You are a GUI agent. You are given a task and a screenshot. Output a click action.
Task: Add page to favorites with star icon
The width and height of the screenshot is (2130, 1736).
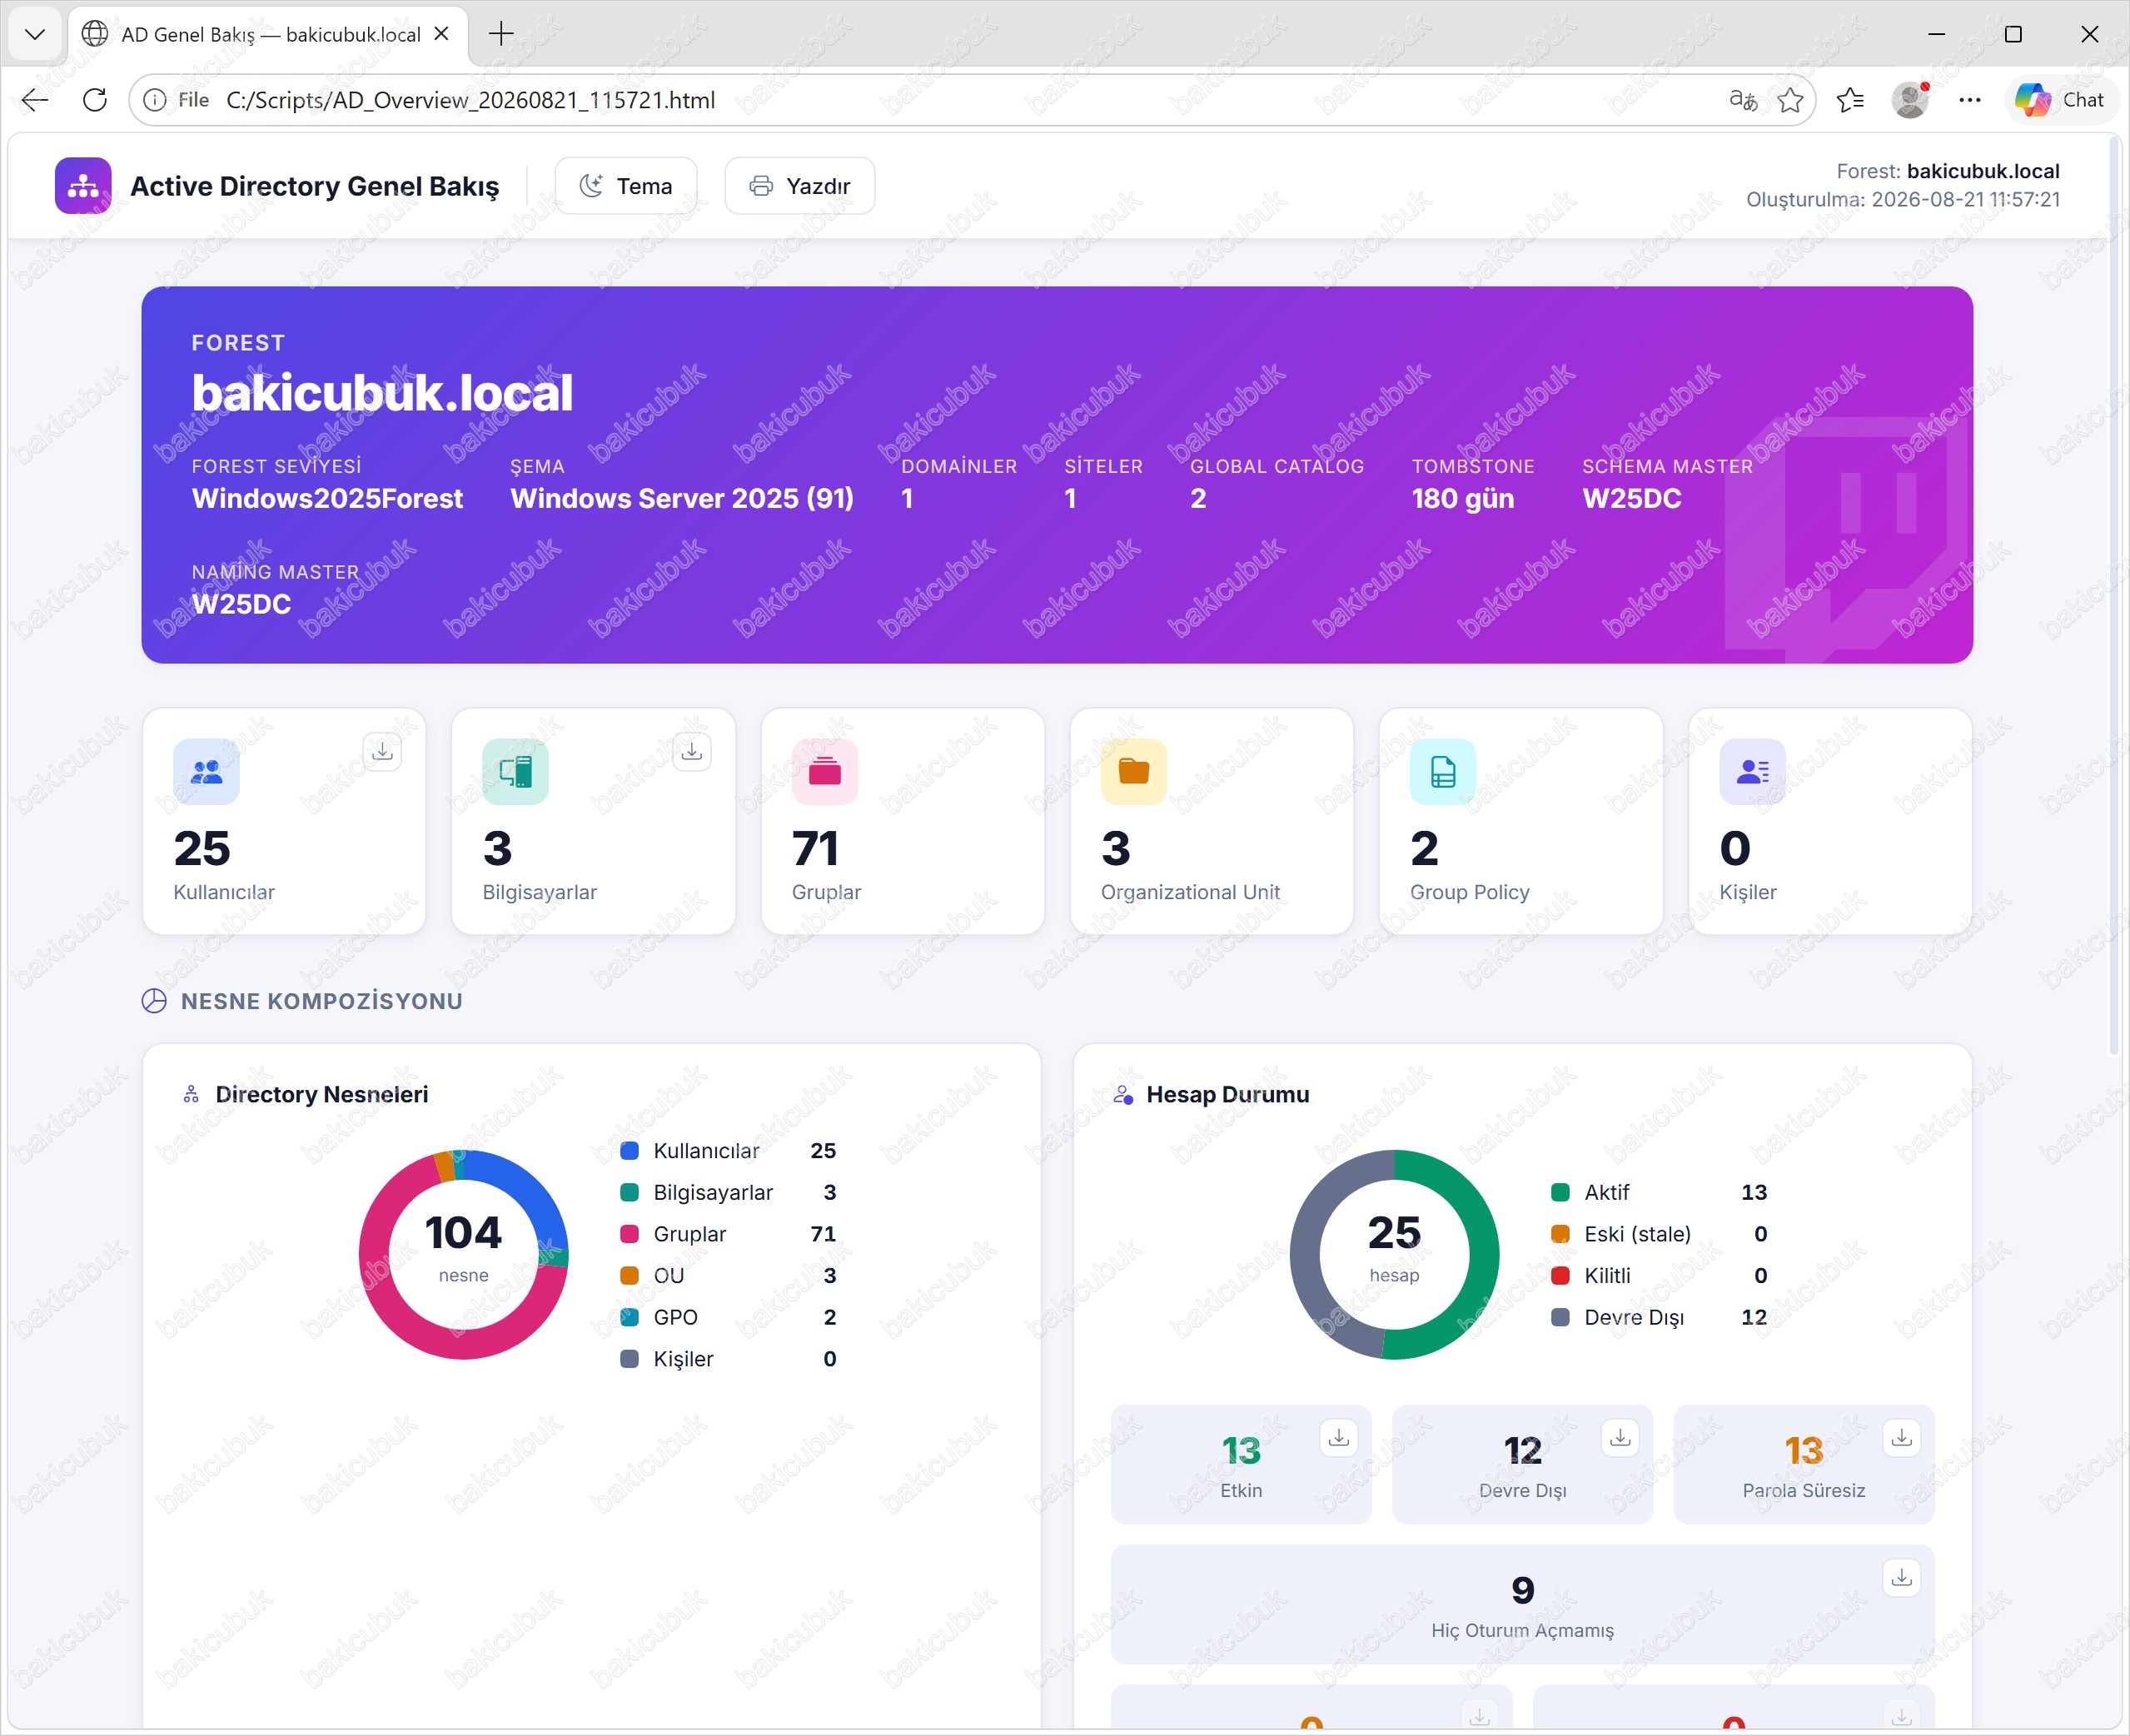click(1790, 100)
